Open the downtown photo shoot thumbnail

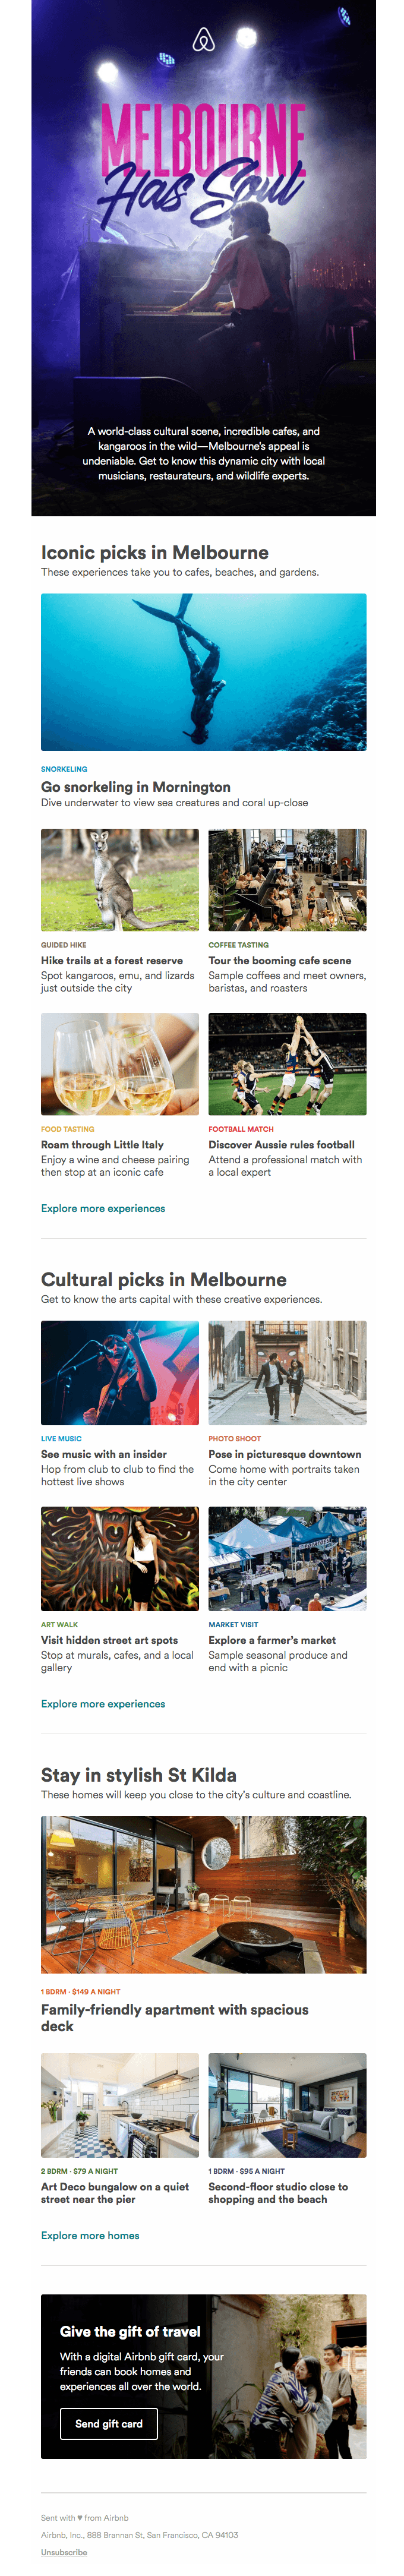click(287, 1372)
